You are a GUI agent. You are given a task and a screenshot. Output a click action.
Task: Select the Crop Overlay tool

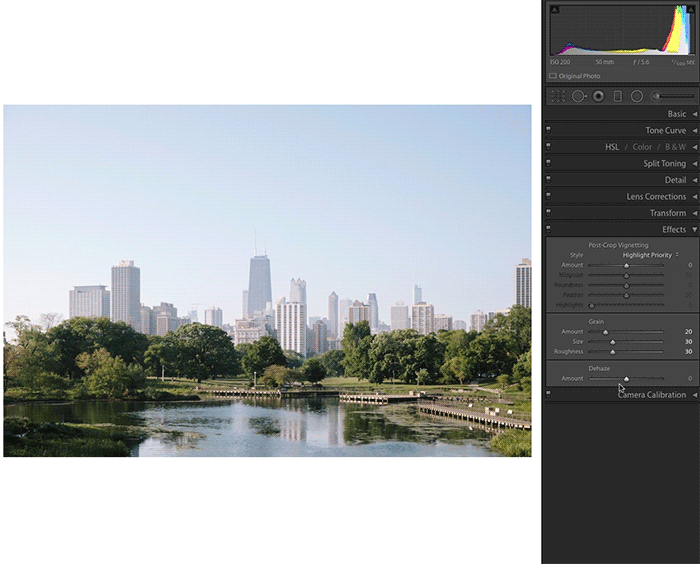(x=558, y=96)
